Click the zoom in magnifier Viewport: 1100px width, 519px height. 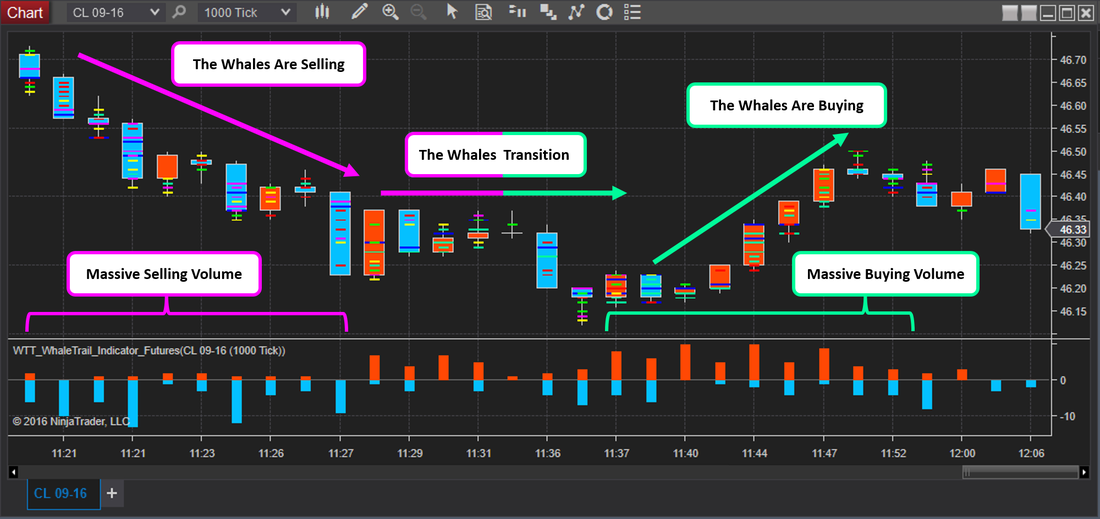(390, 12)
